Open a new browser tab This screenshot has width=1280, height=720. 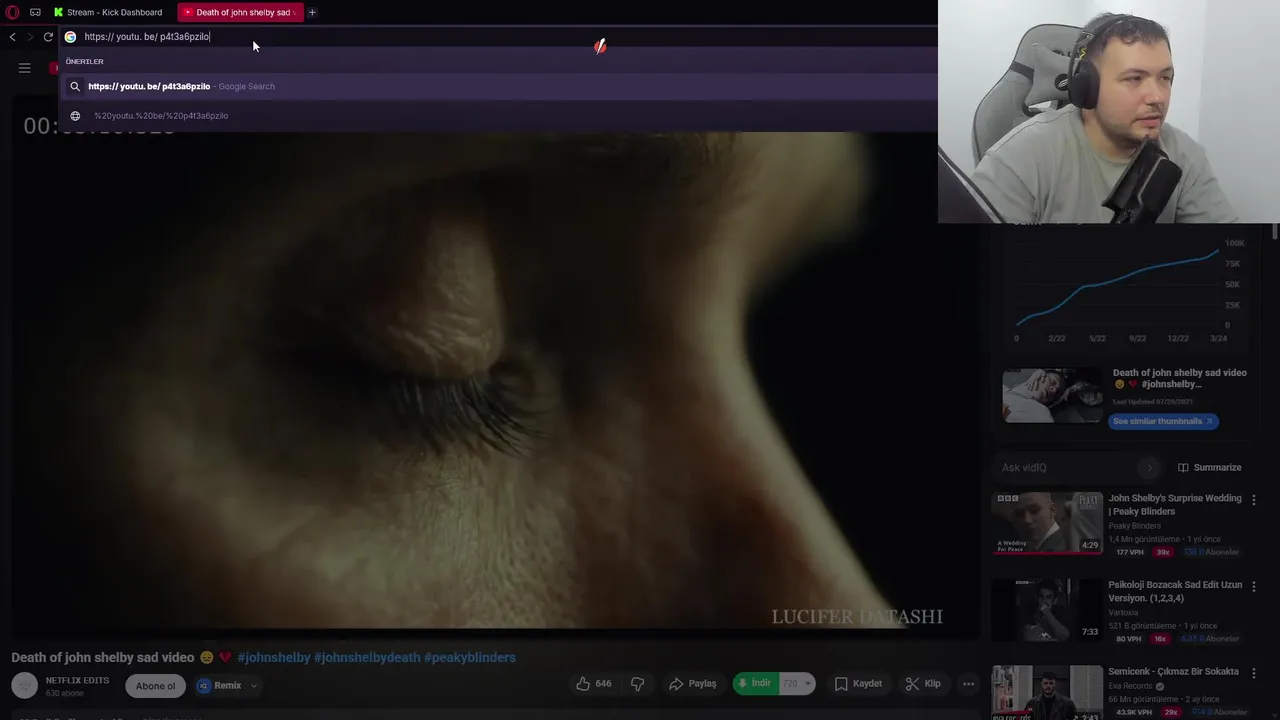tap(312, 12)
